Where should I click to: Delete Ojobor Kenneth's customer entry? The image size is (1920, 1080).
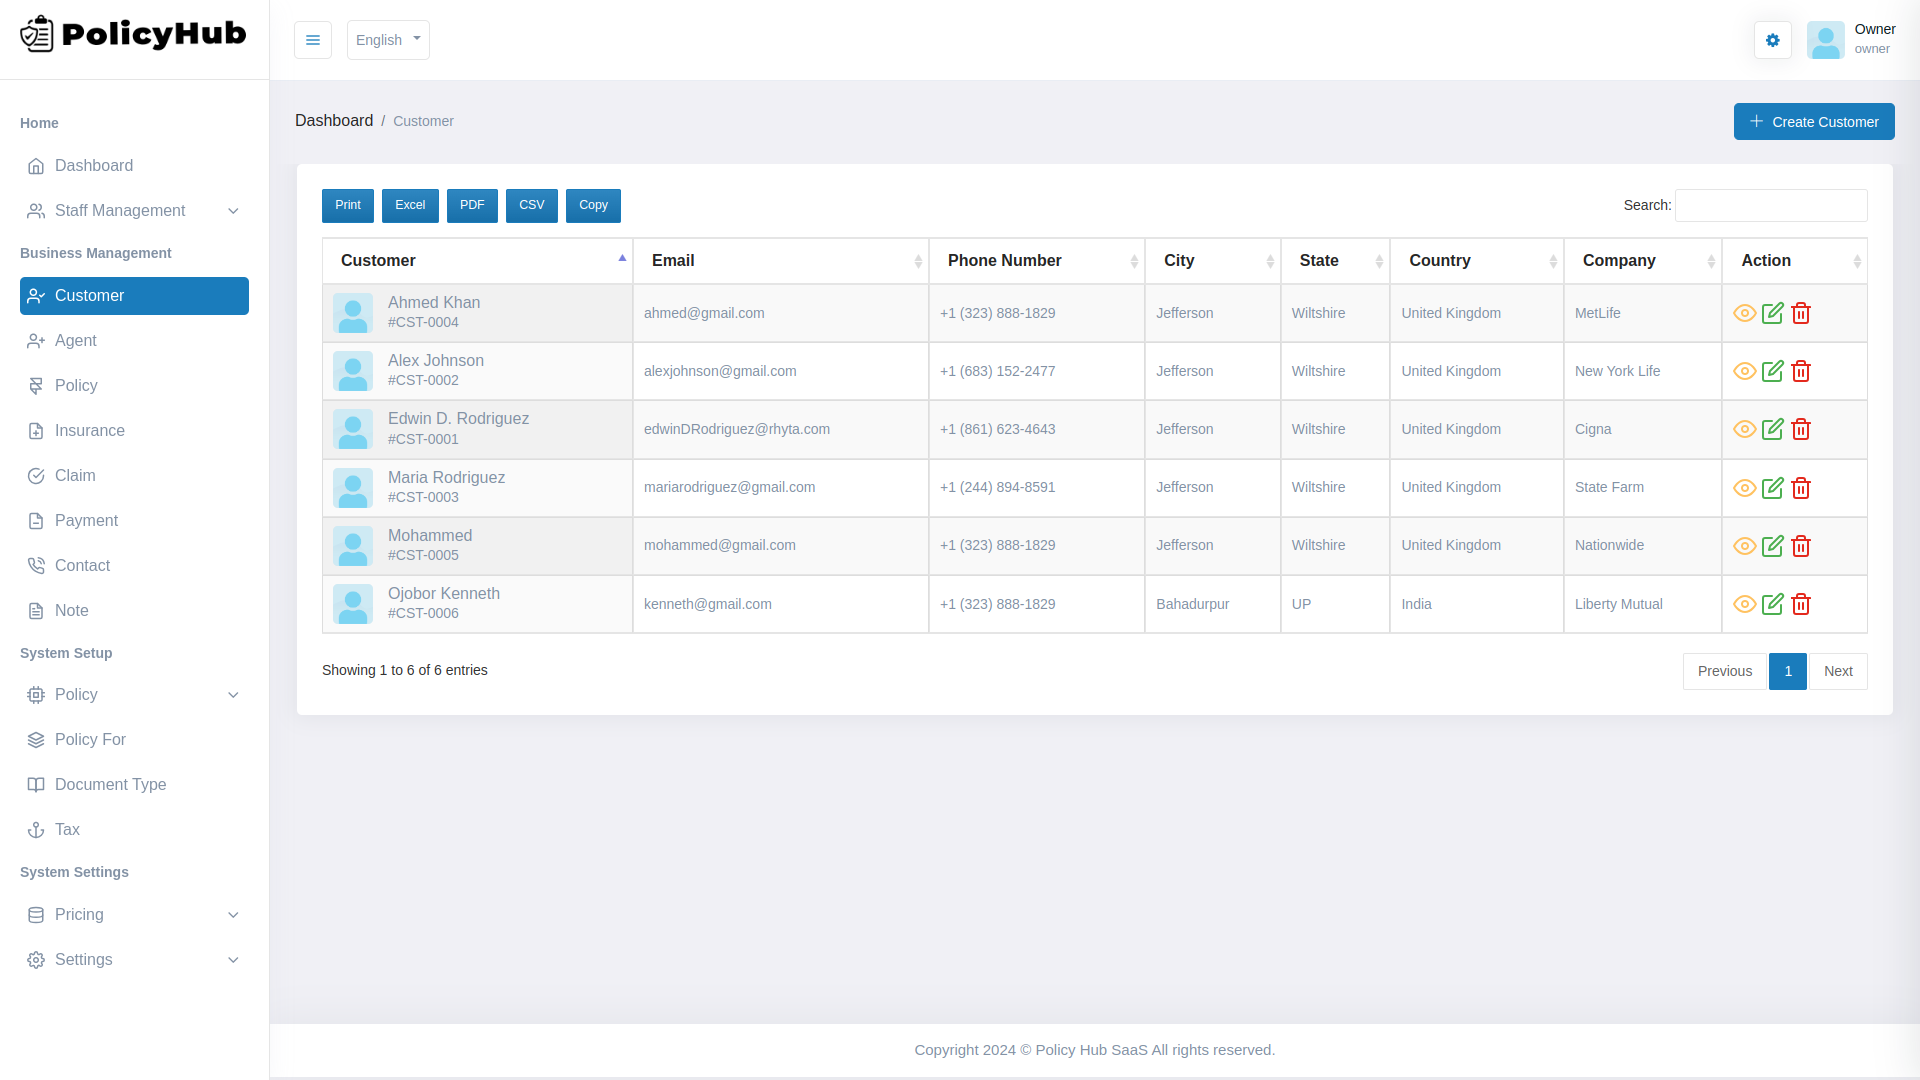point(1801,604)
